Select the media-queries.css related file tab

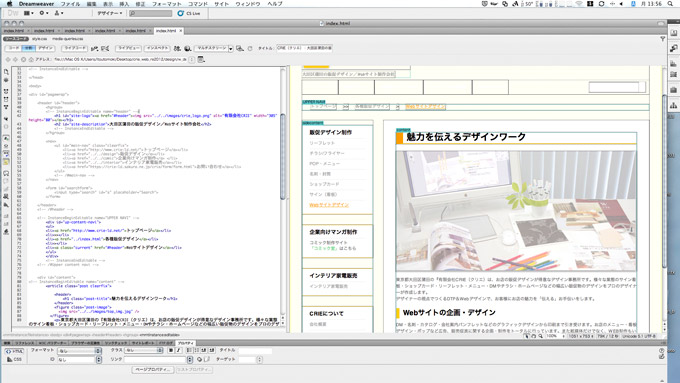[x=68, y=39]
